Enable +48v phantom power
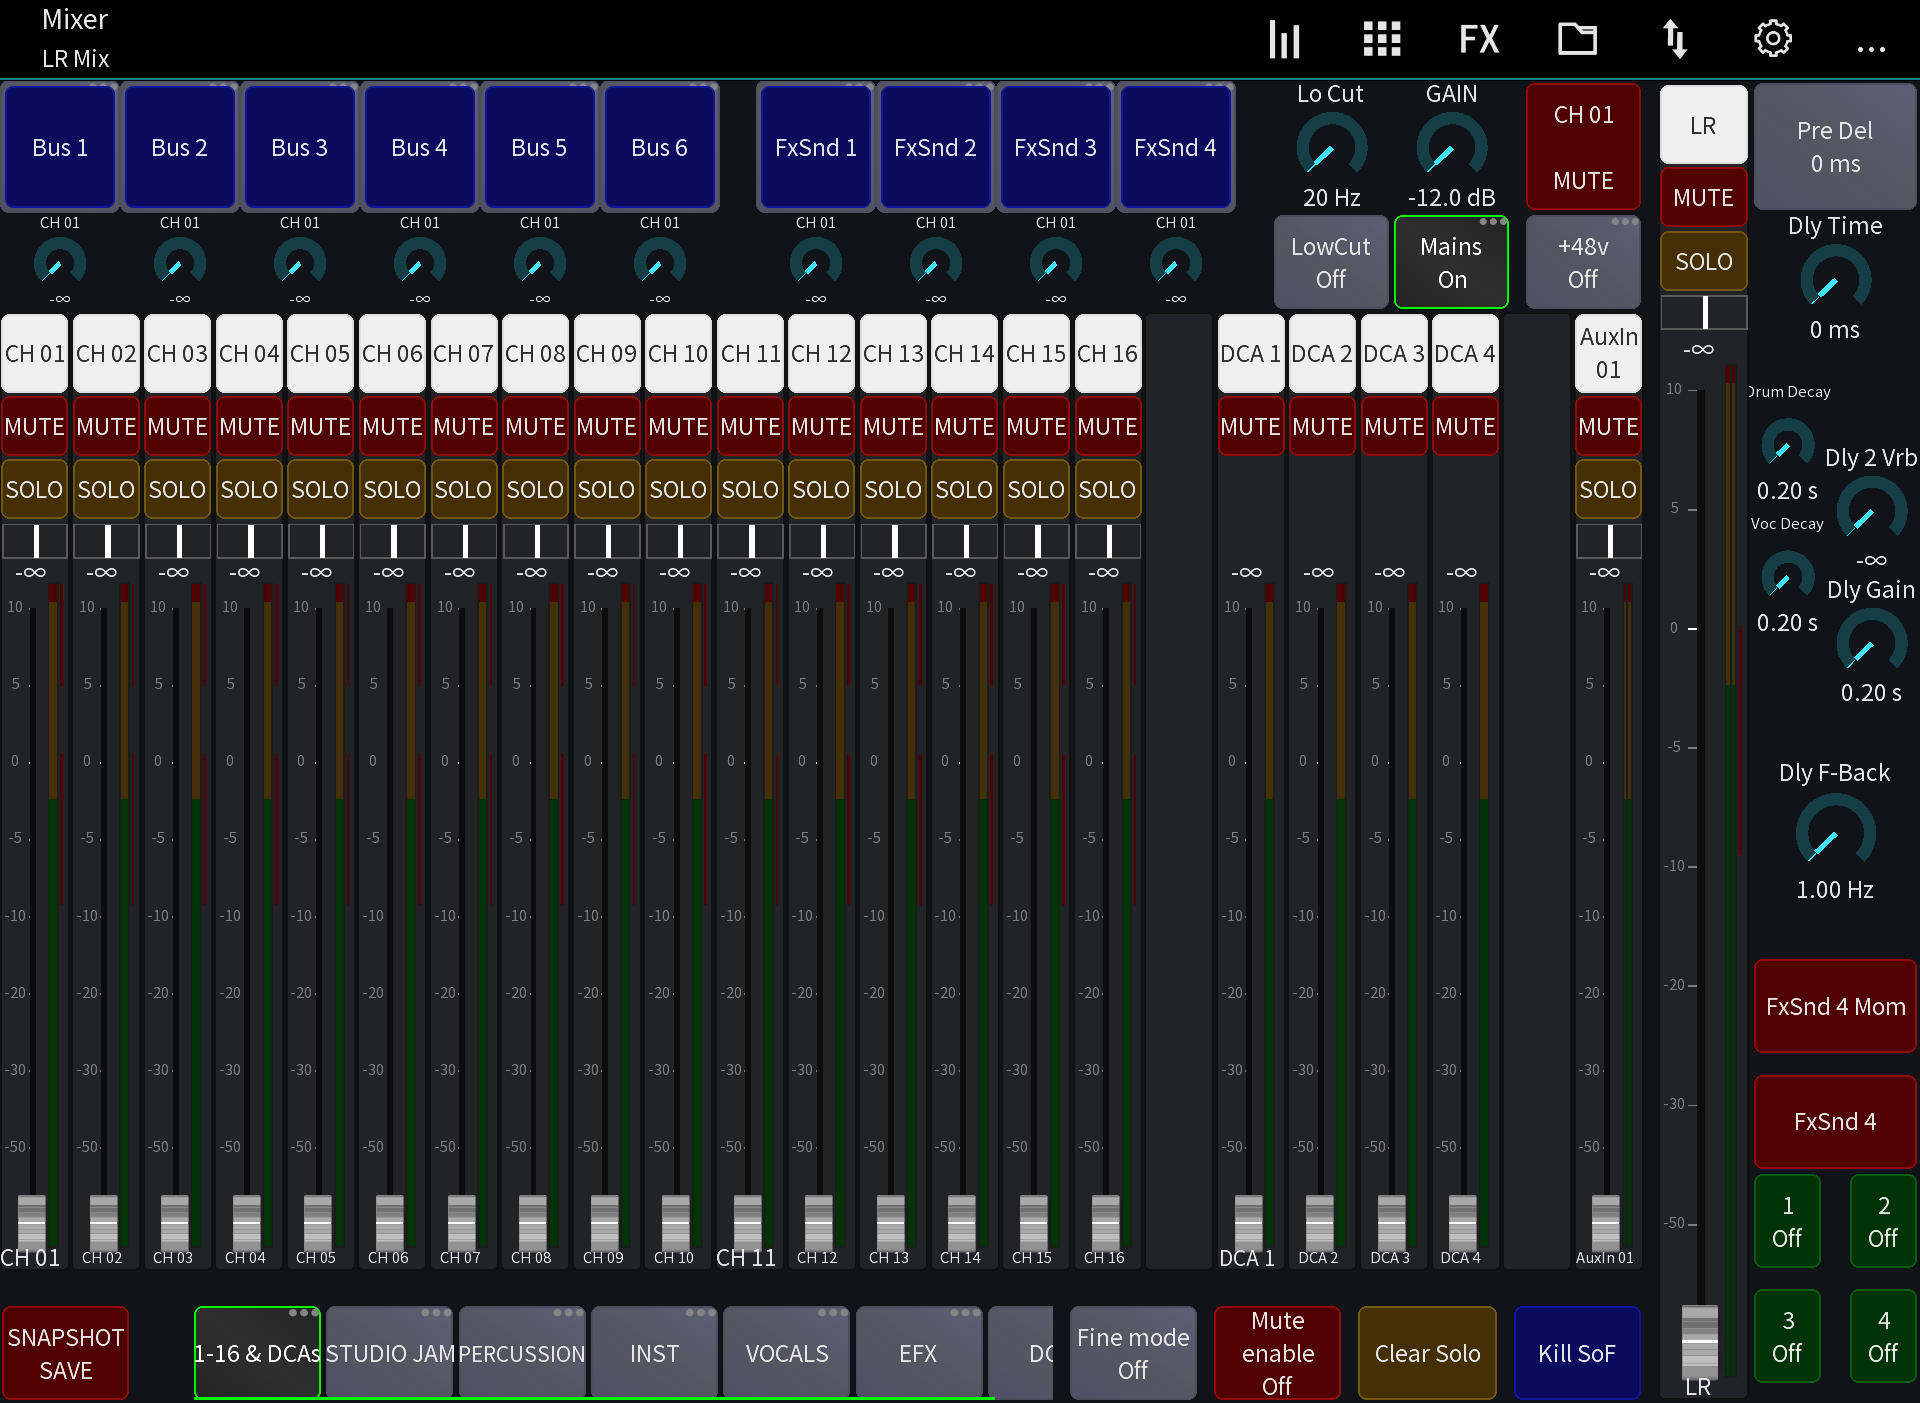The width and height of the screenshot is (1920, 1403). (1582, 261)
